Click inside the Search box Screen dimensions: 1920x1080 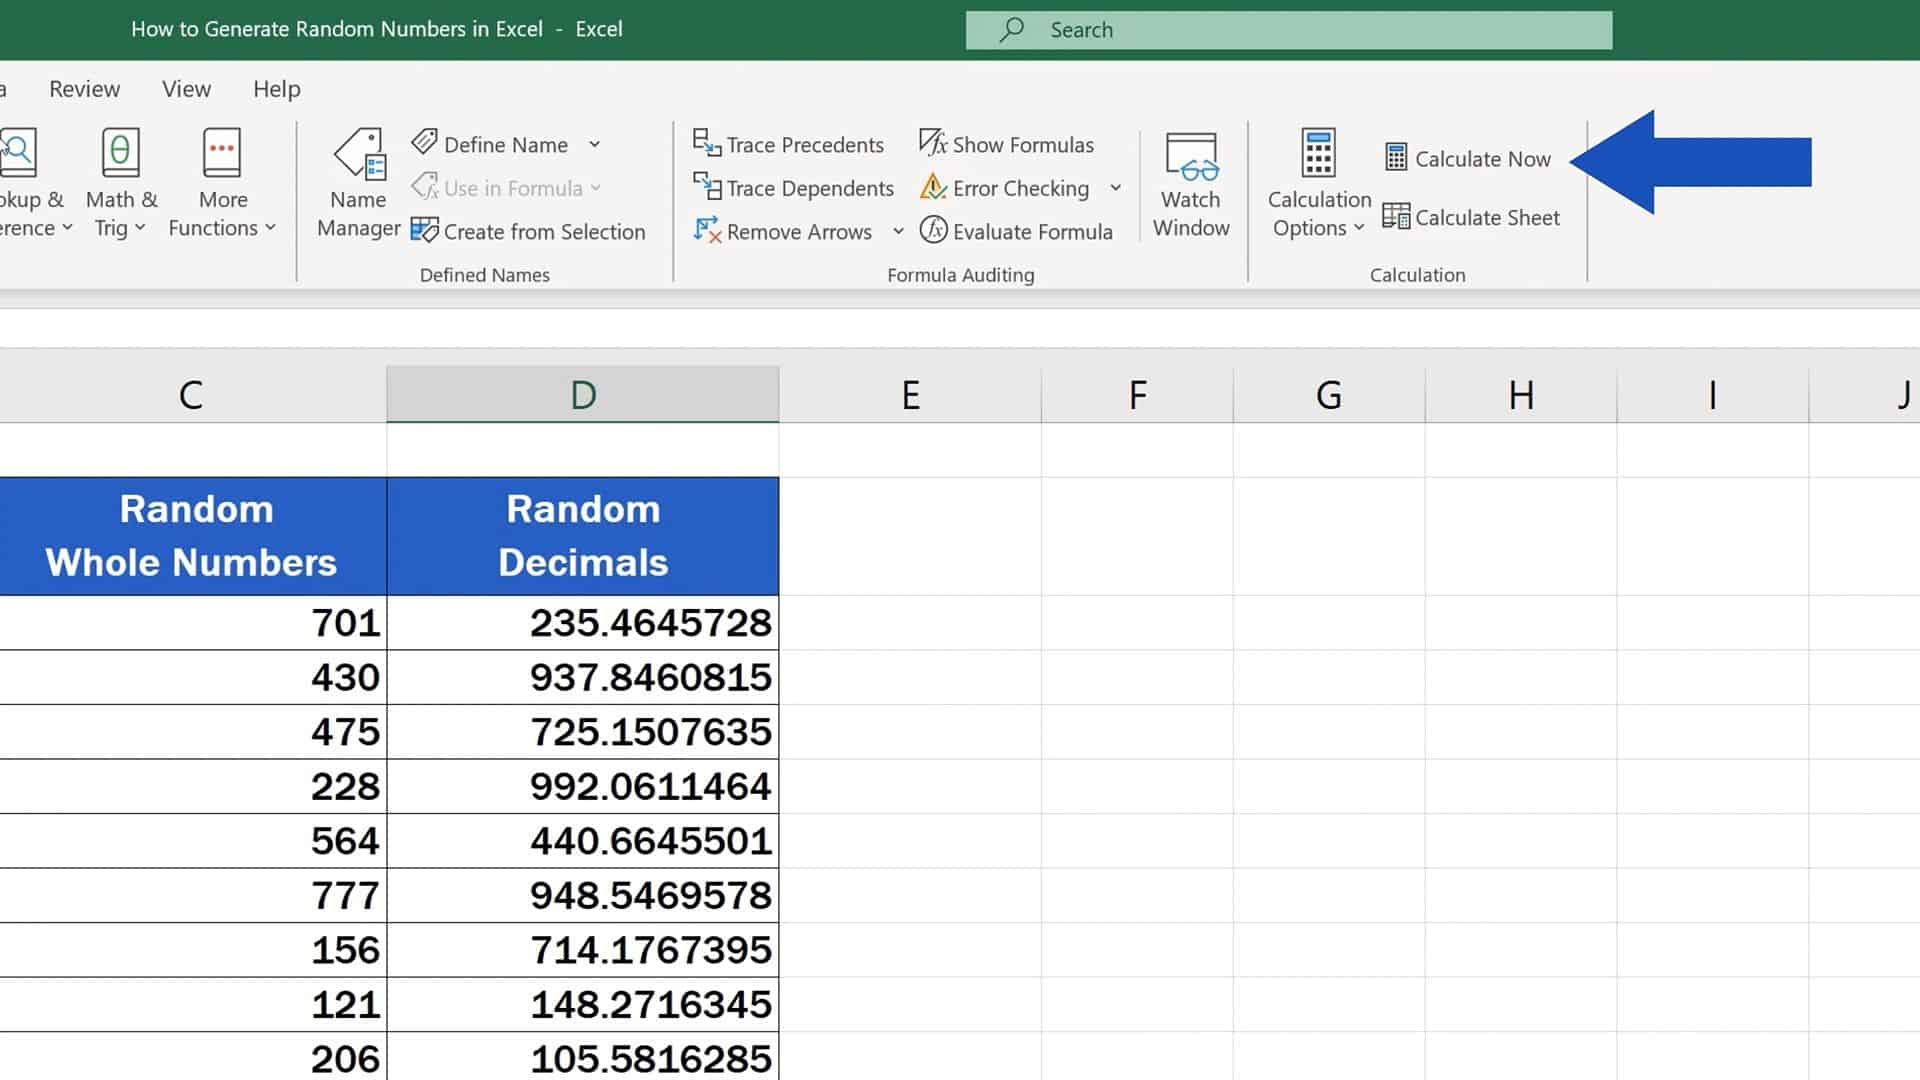click(x=1288, y=29)
